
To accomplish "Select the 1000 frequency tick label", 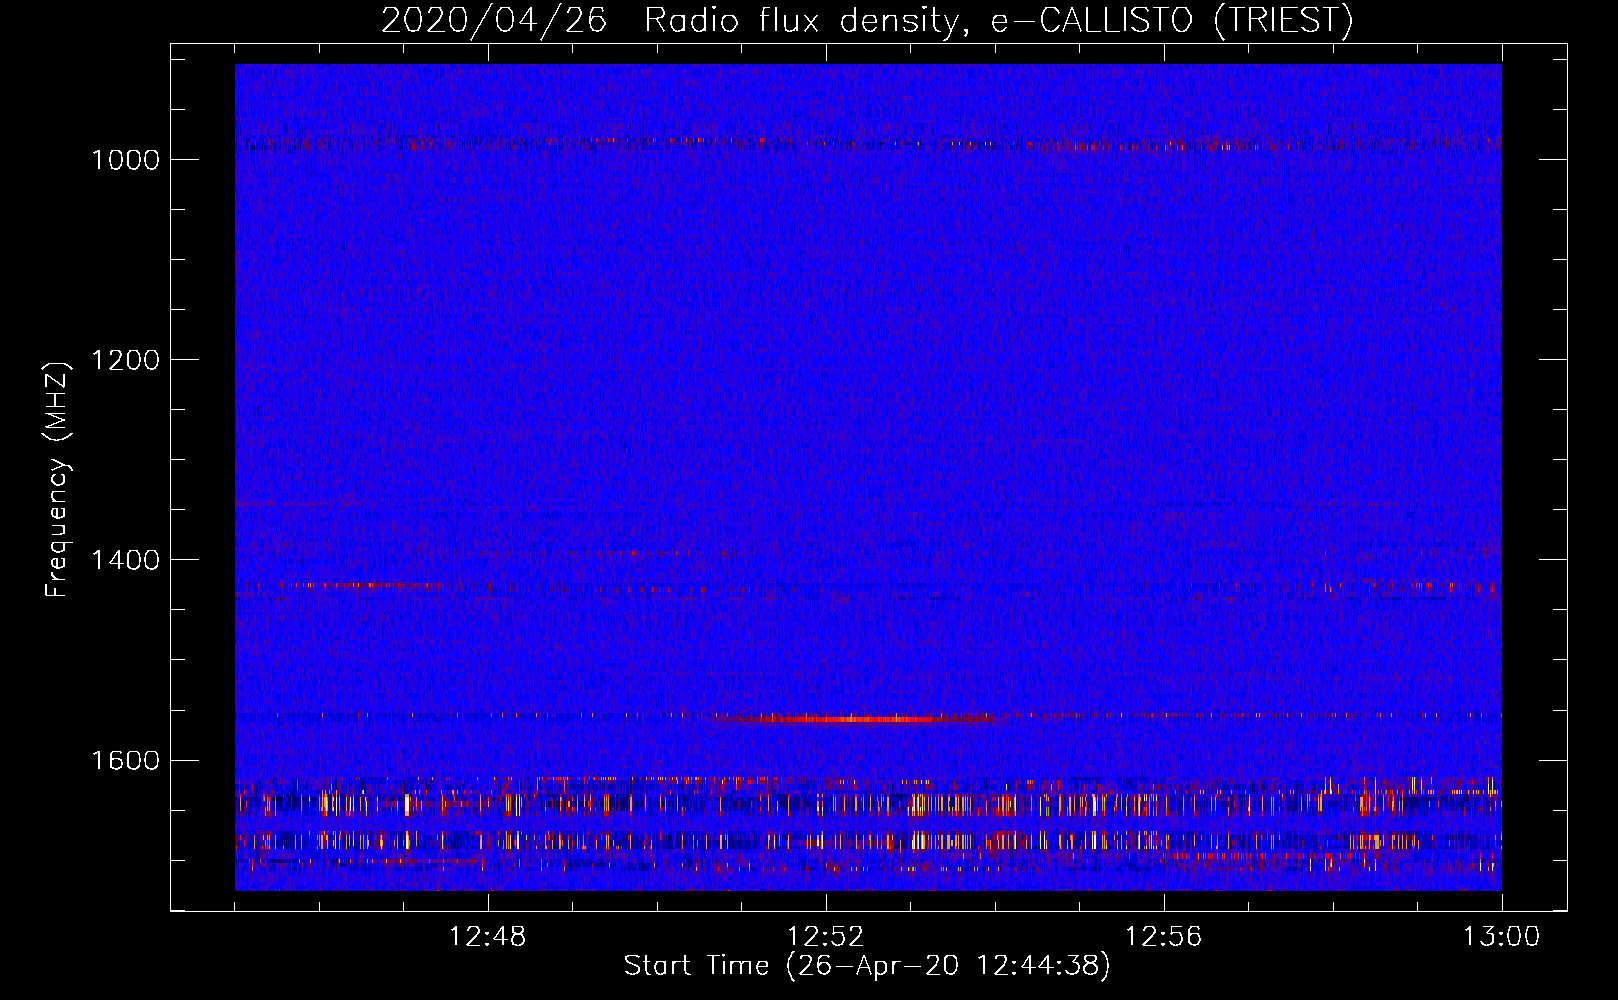I will coord(125,160).
